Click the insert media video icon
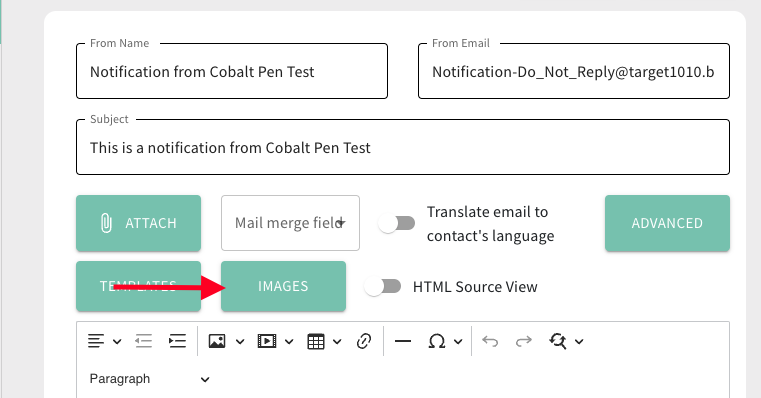The width and height of the screenshot is (761, 398). [266, 341]
